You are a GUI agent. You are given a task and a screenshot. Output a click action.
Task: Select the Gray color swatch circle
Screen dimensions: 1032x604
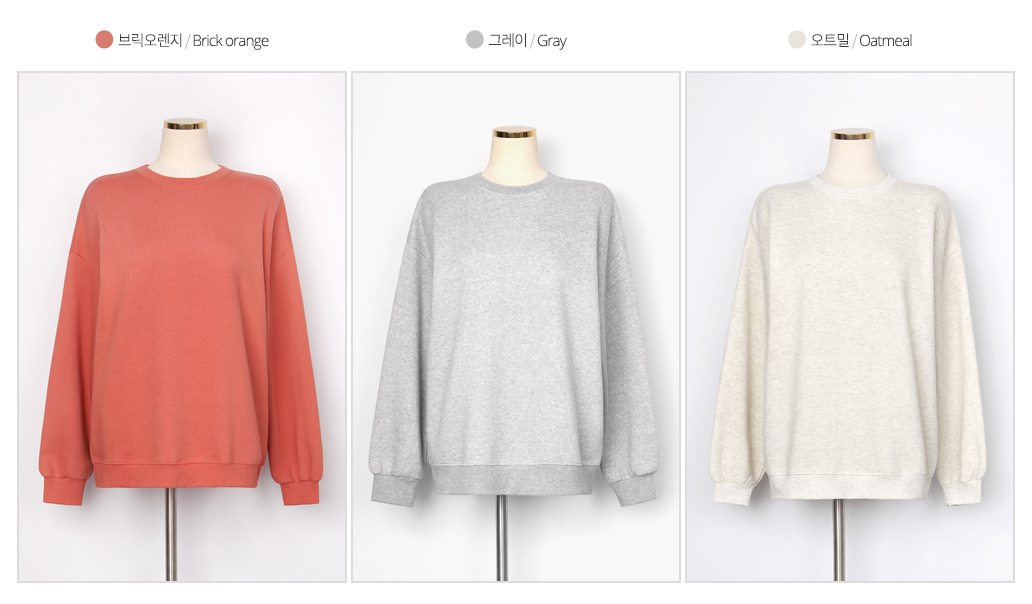pyautogui.click(x=475, y=39)
